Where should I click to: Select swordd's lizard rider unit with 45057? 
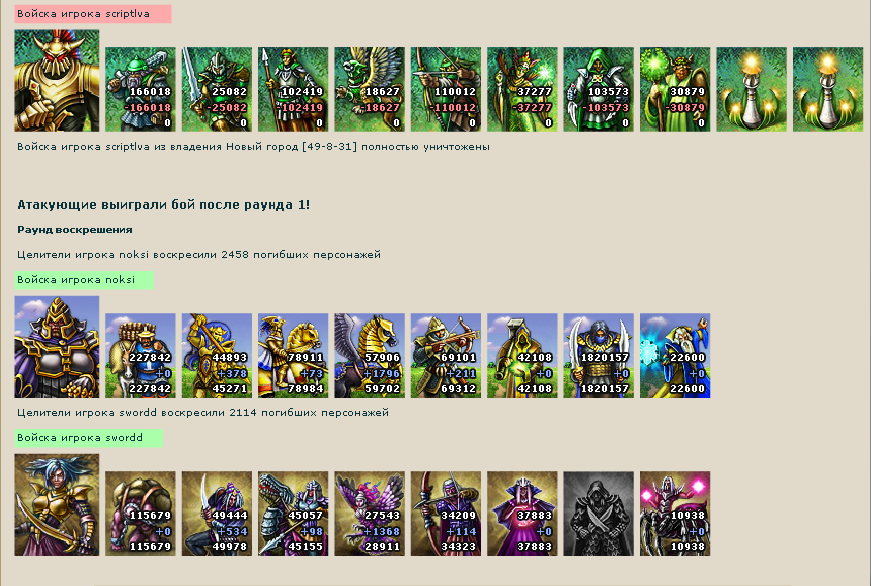pyautogui.click(x=293, y=514)
